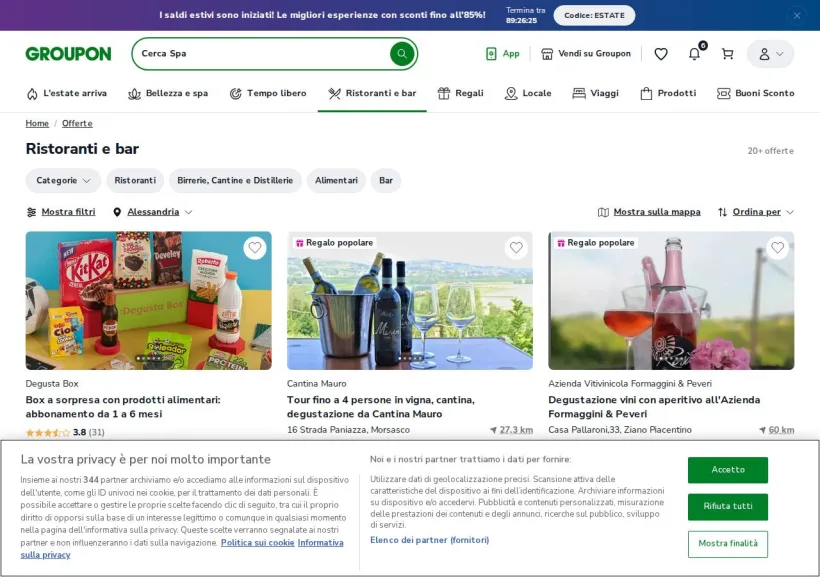Select Ristoranti e bar tab
The image size is (820, 577).
[x=372, y=93]
